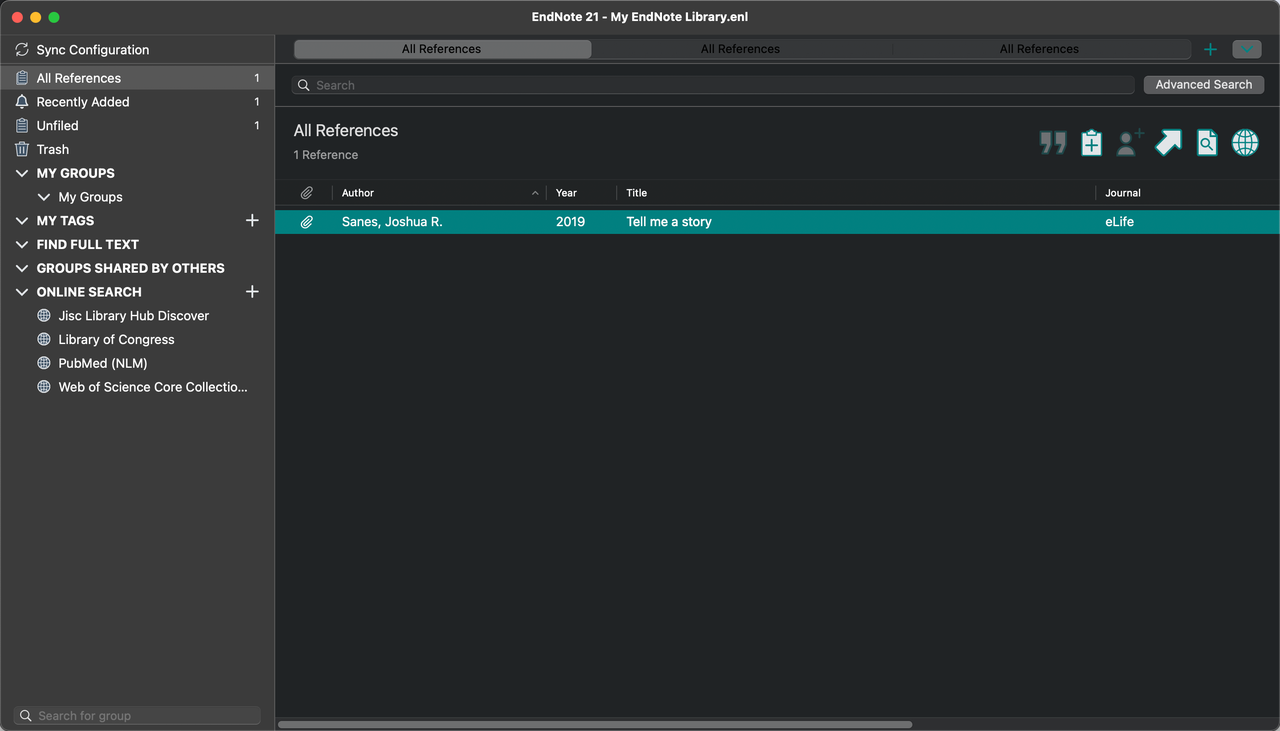
Task: Click globe icon next to Library of Congress
Action: tap(44, 340)
